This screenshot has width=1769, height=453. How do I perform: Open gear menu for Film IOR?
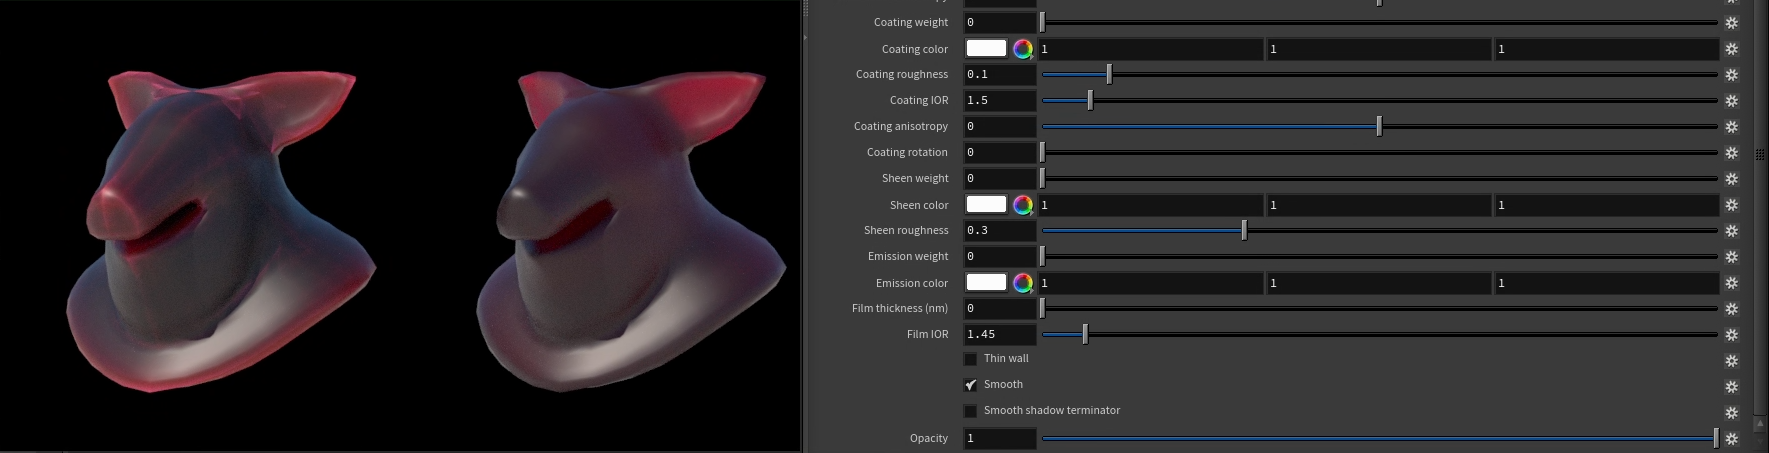tap(1732, 335)
